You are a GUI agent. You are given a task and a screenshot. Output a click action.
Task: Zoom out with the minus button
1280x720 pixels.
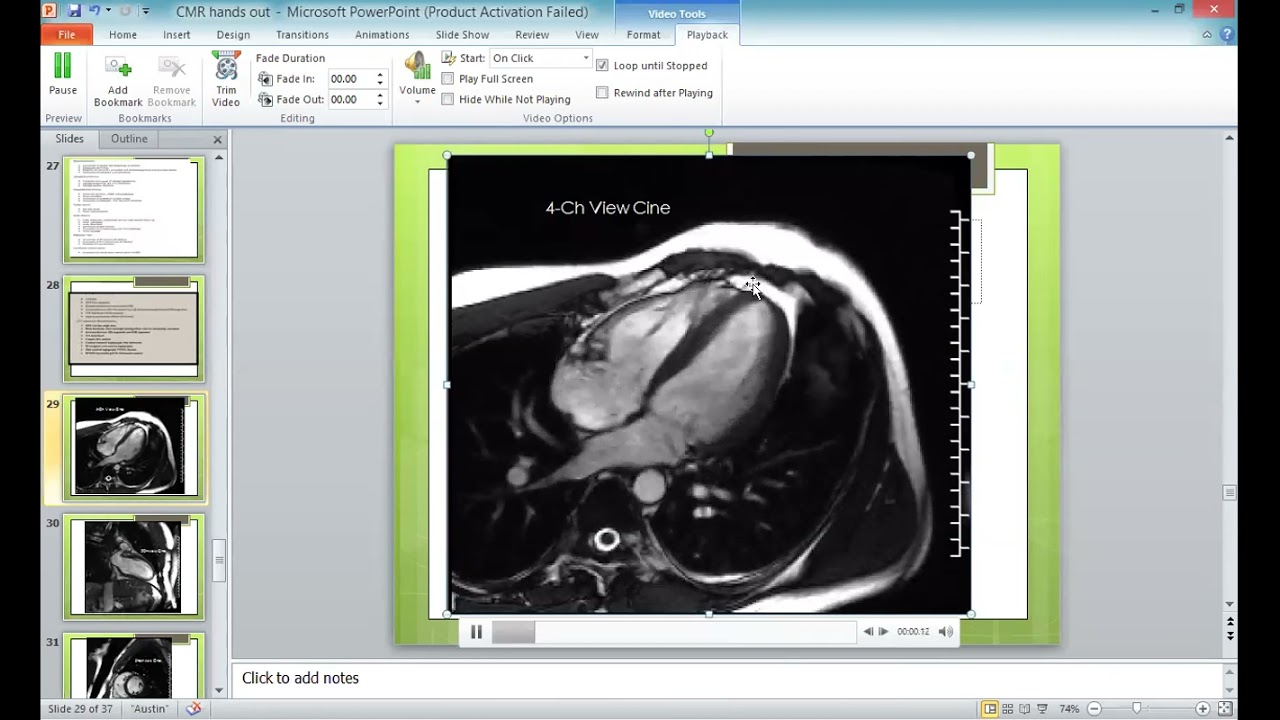pyautogui.click(x=1094, y=709)
